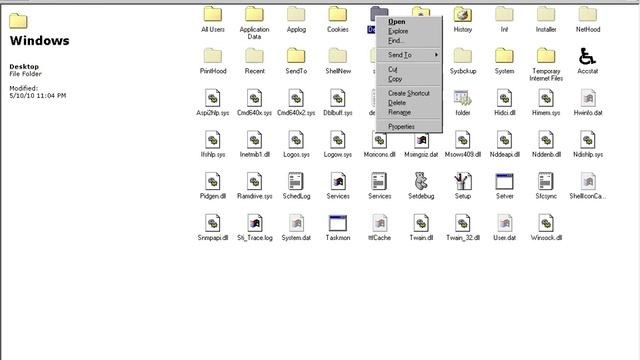The height and width of the screenshot is (360, 640).
Task: Choose Explore in the context menu
Action: (409, 31)
